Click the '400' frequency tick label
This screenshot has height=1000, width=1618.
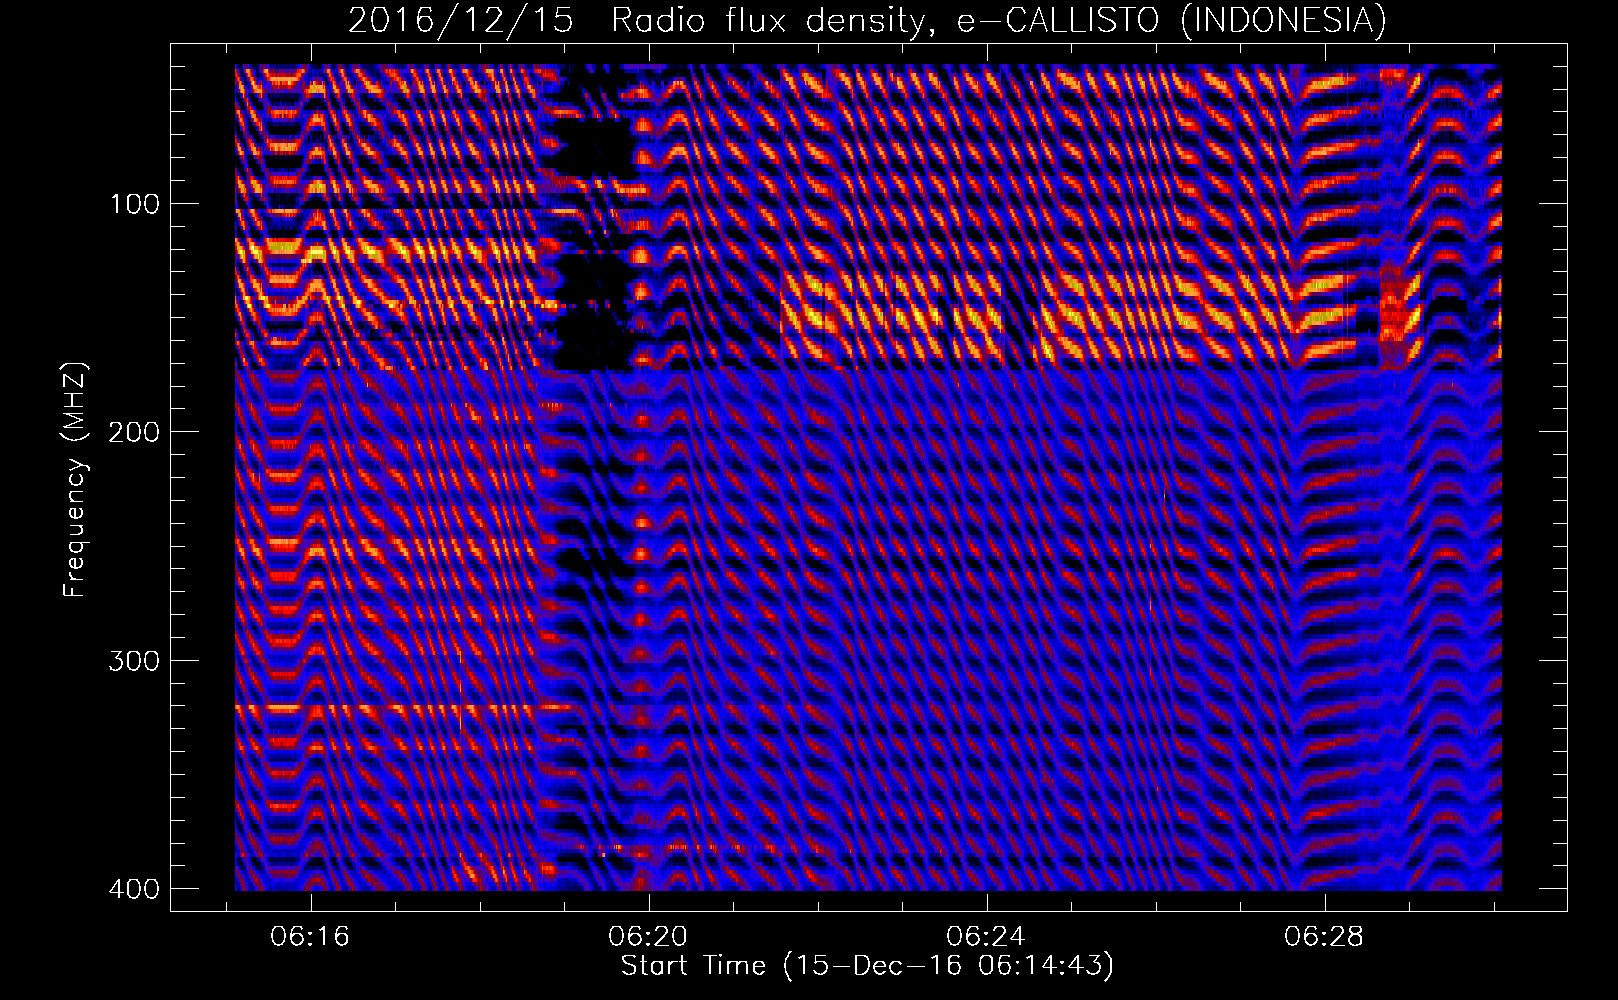click(x=133, y=889)
